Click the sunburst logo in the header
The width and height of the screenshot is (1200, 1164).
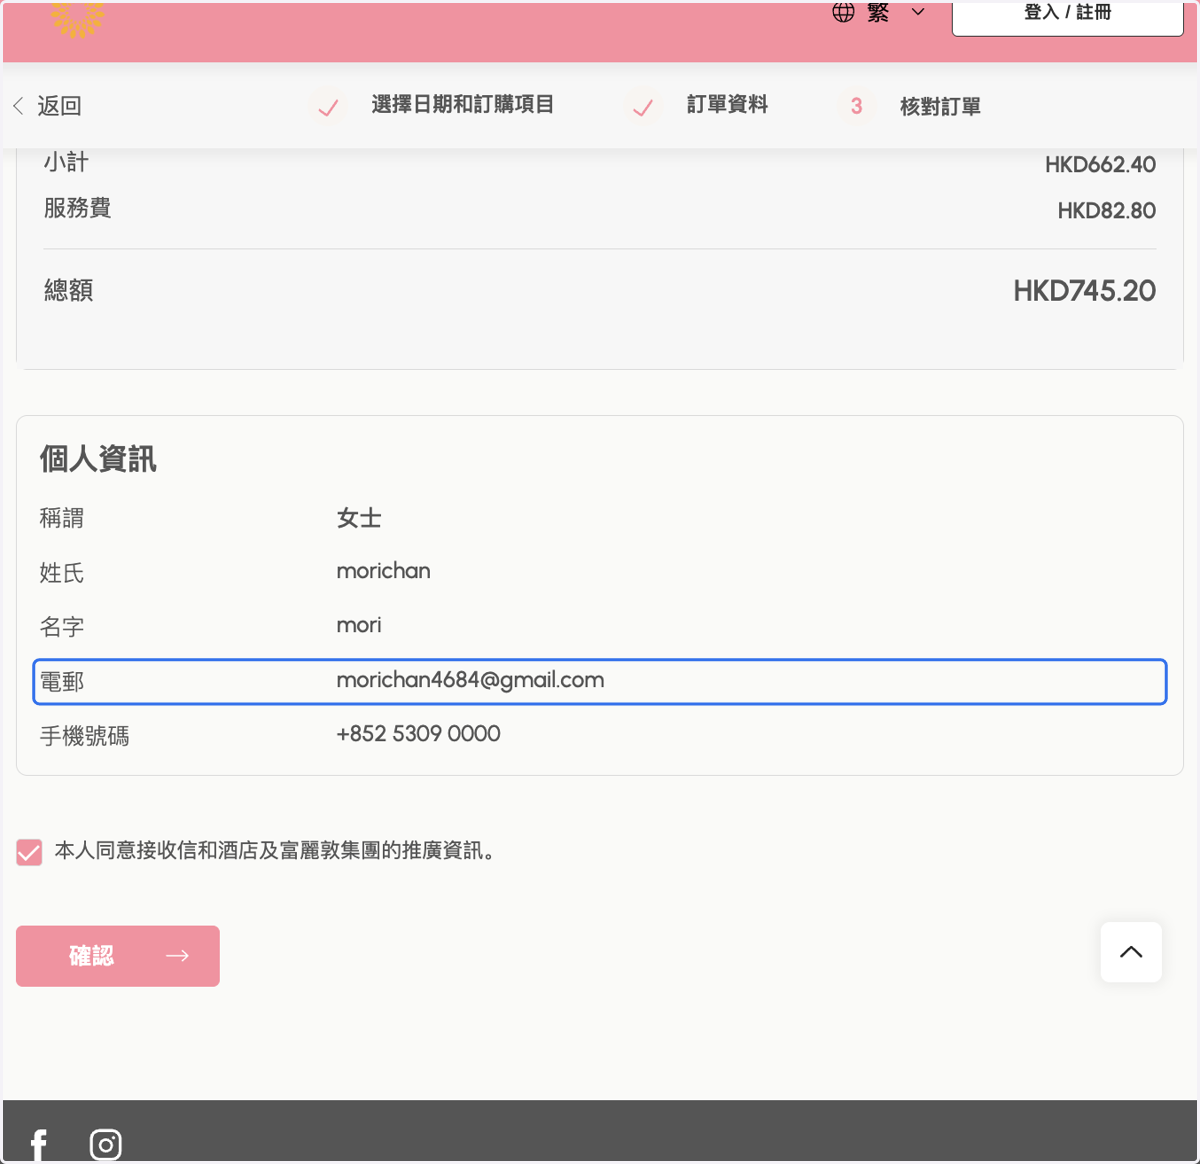[x=77, y=18]
